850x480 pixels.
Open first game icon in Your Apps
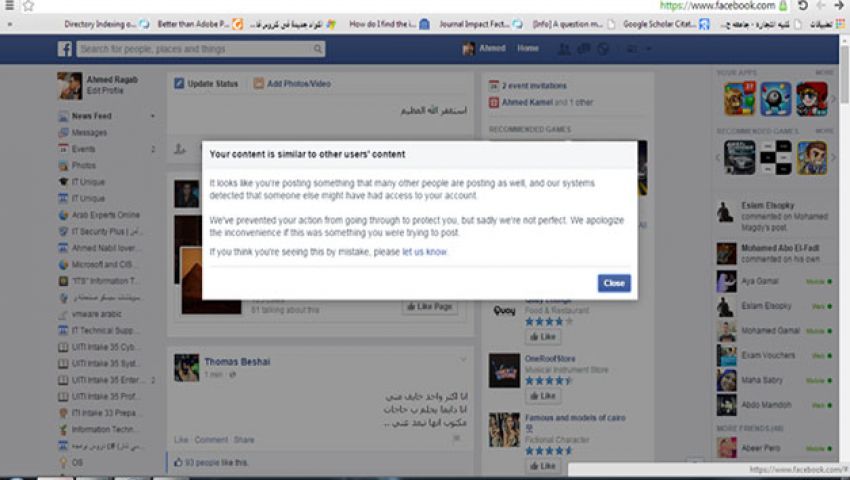tap(739, 99)
